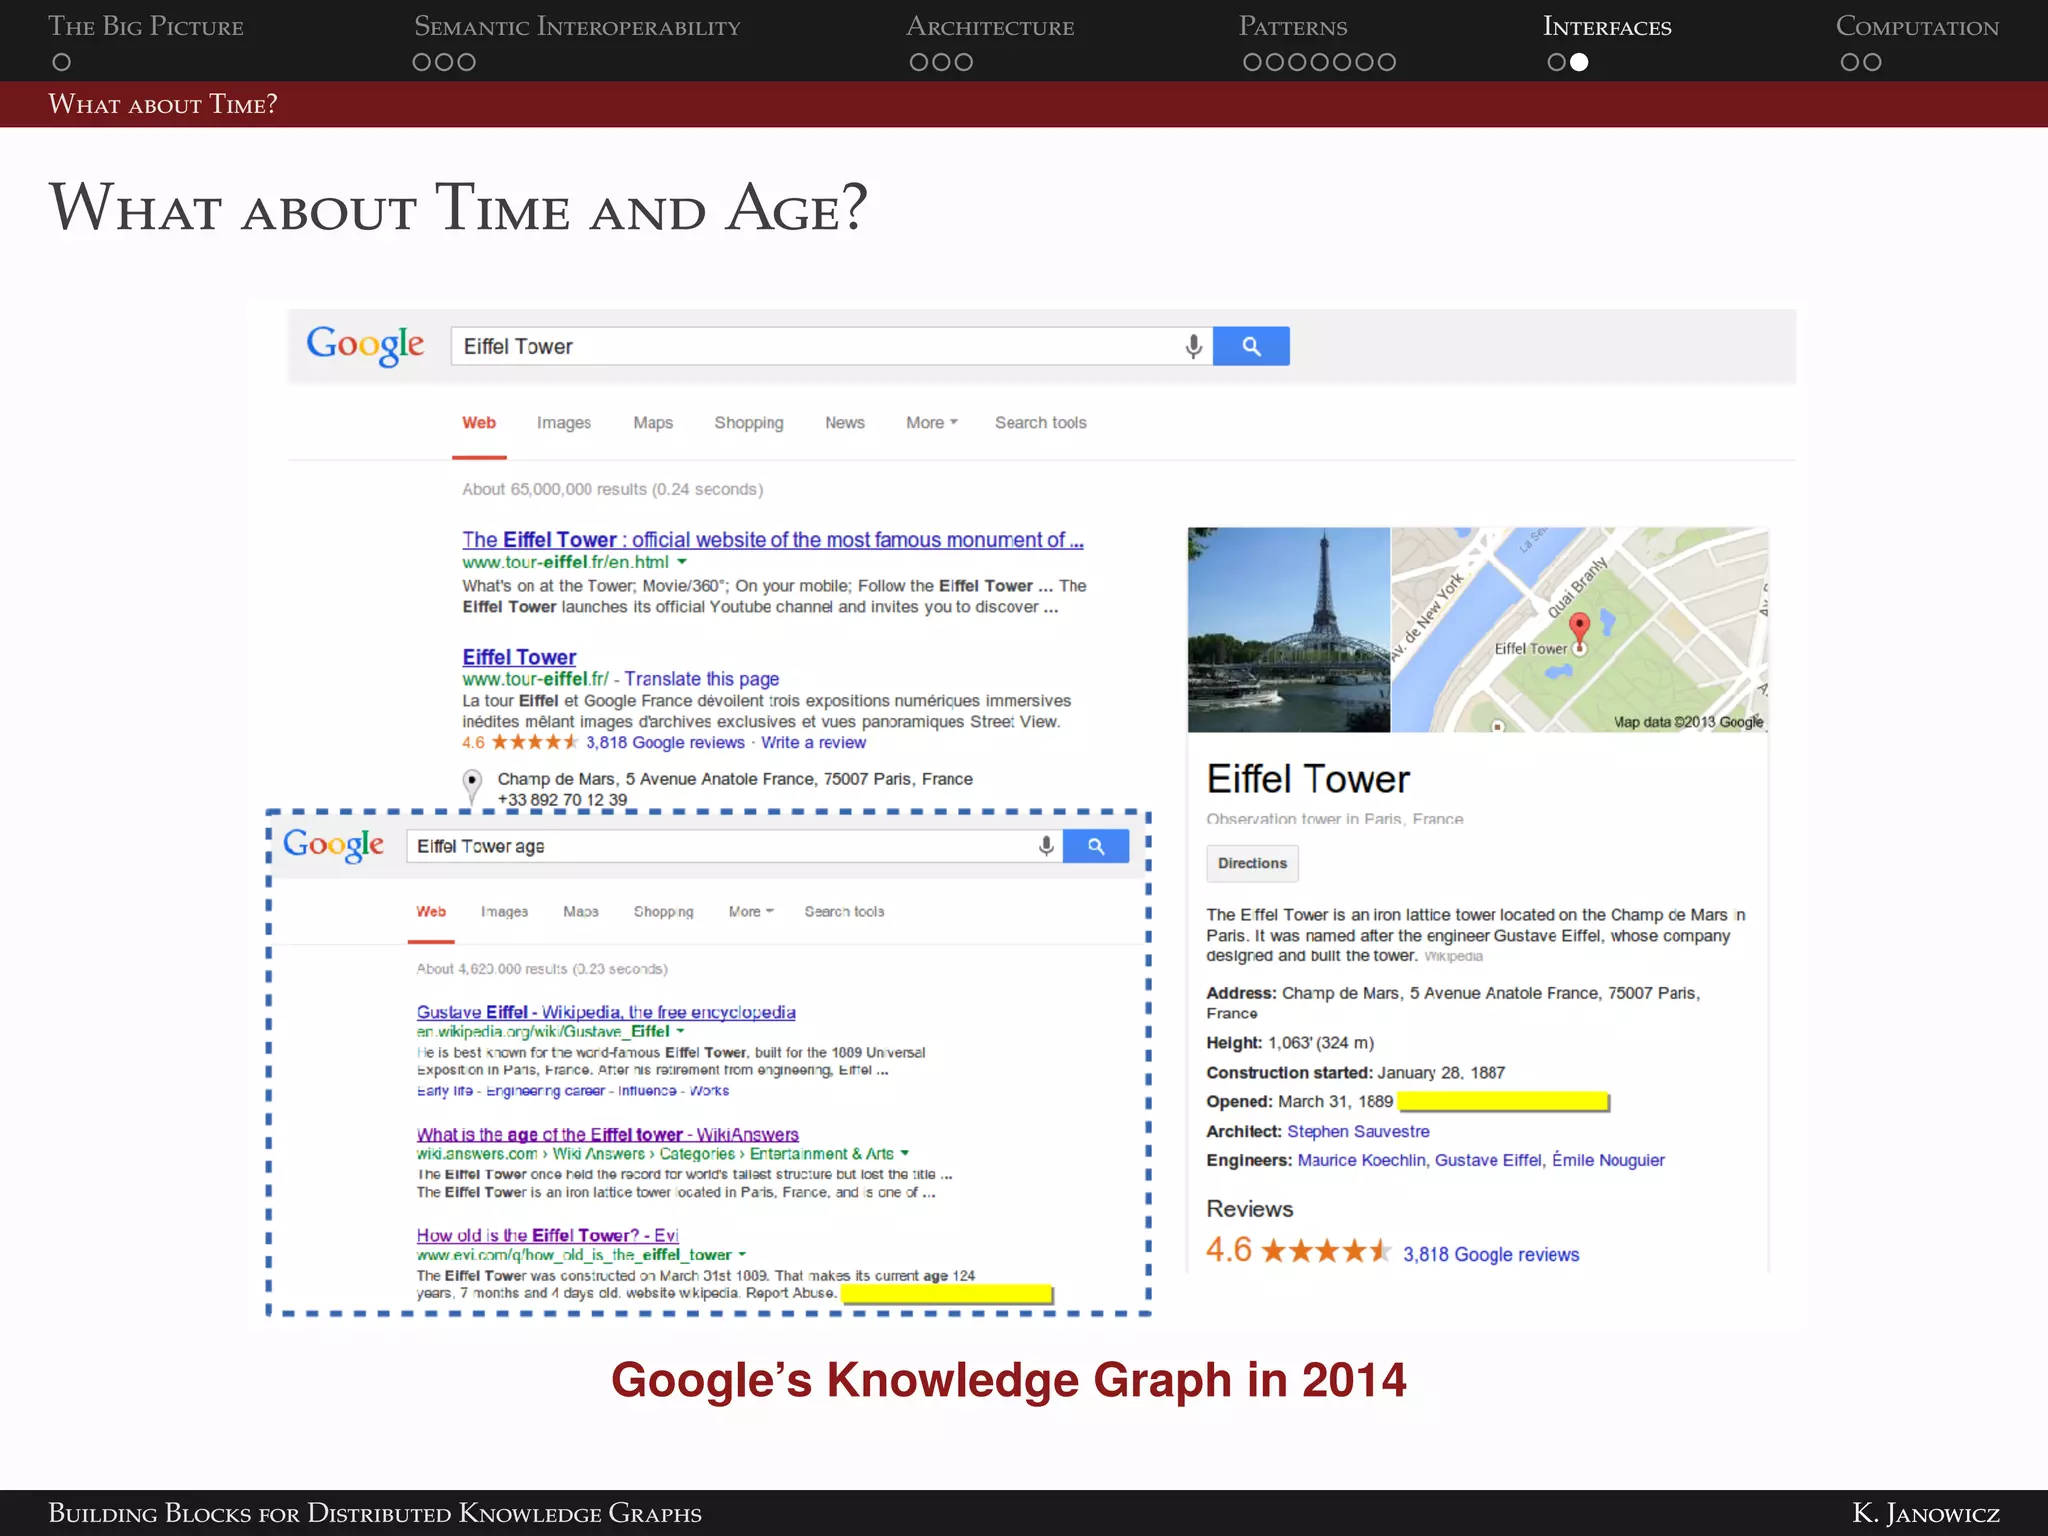Click the Wikipedia source link in description
This screenshot has height=1536, width=2048.
[x=1453, y=957]
